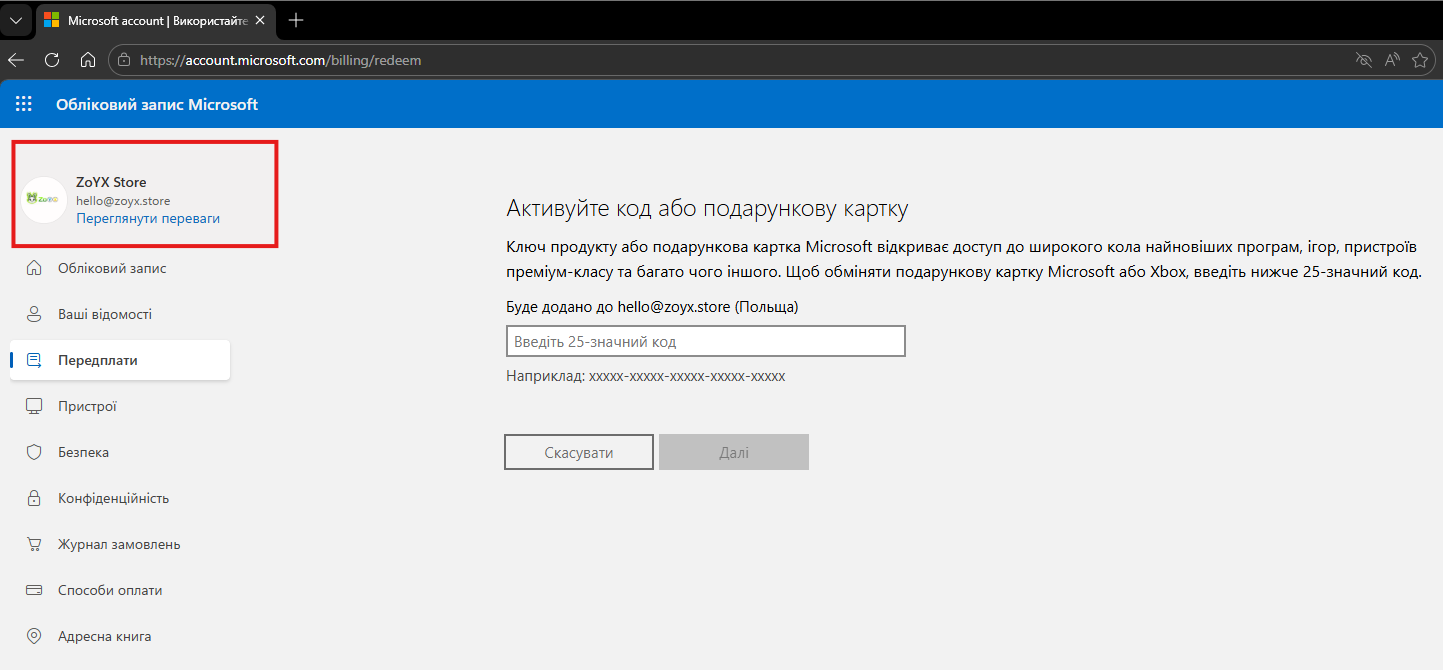Add page to favorites star icon
Image resolution: width=1443 pixels, height=670 pixels.
(x=1420, y=60)
